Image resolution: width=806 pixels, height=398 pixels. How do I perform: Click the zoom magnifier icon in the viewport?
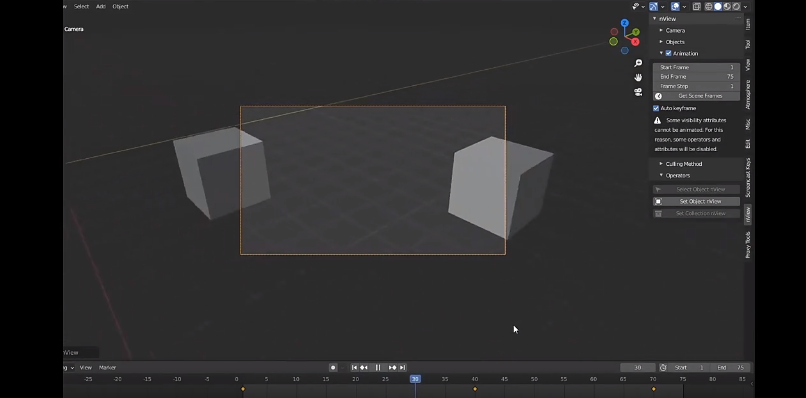tap(638, 63)
